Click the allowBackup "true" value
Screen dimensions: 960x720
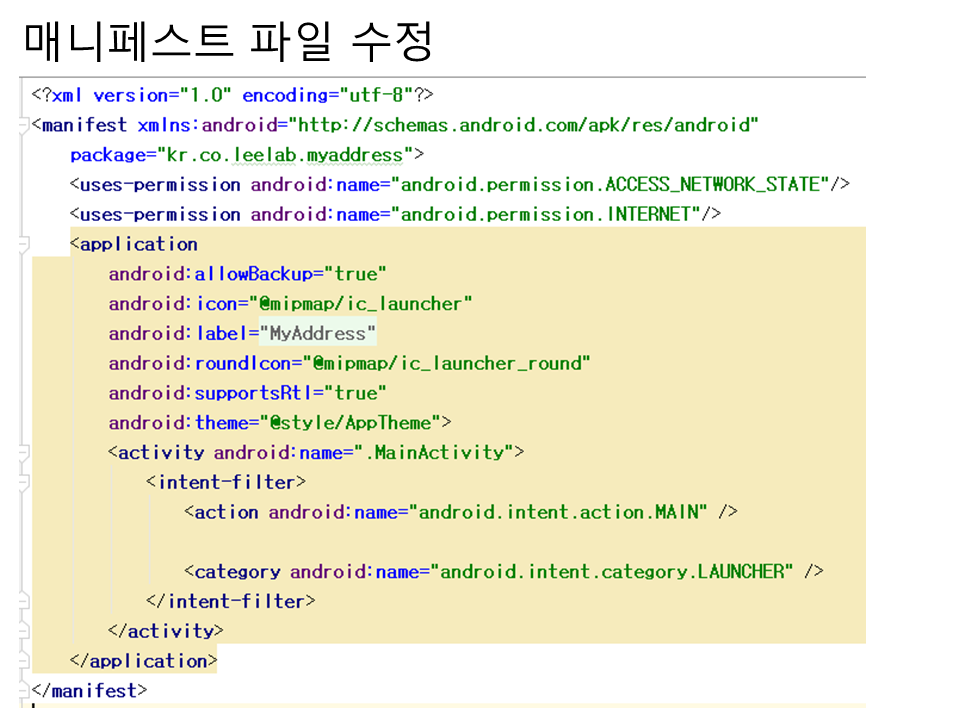pos(355,274)
